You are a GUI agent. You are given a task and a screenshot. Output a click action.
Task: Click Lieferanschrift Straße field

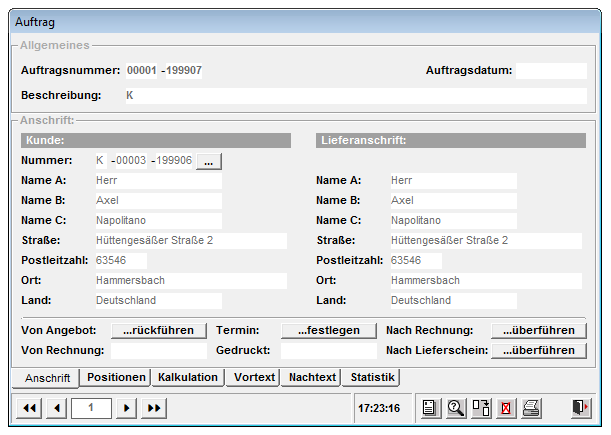pyautogui.click(x=486, y=241)
